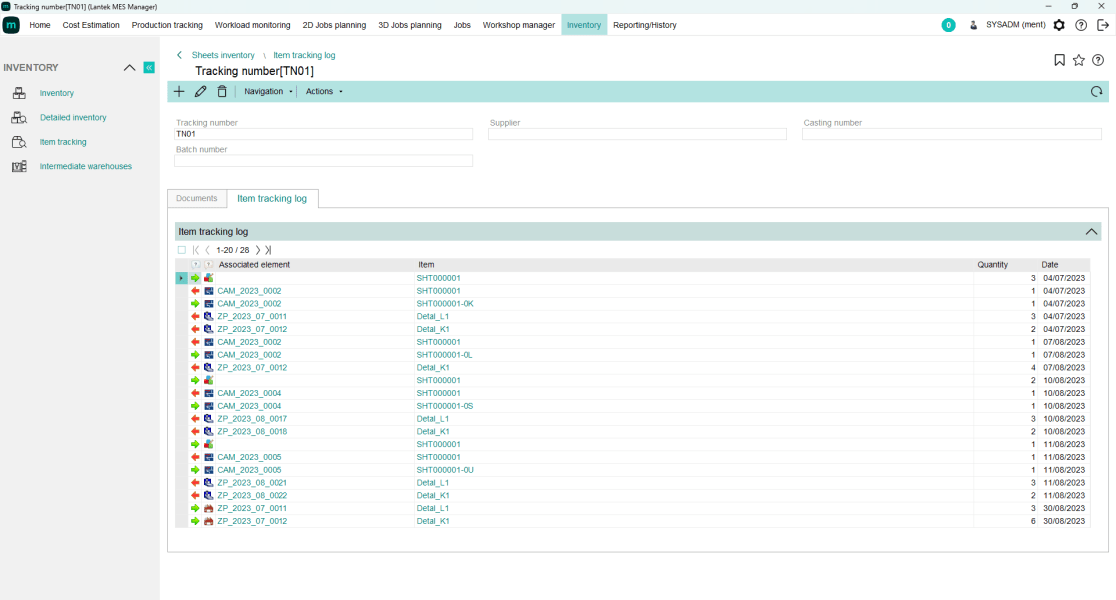The height and width of the screenshot is (600, 1116).
Task: Open the CAM_2023_0004 associated element link
Action: point(249,393)
